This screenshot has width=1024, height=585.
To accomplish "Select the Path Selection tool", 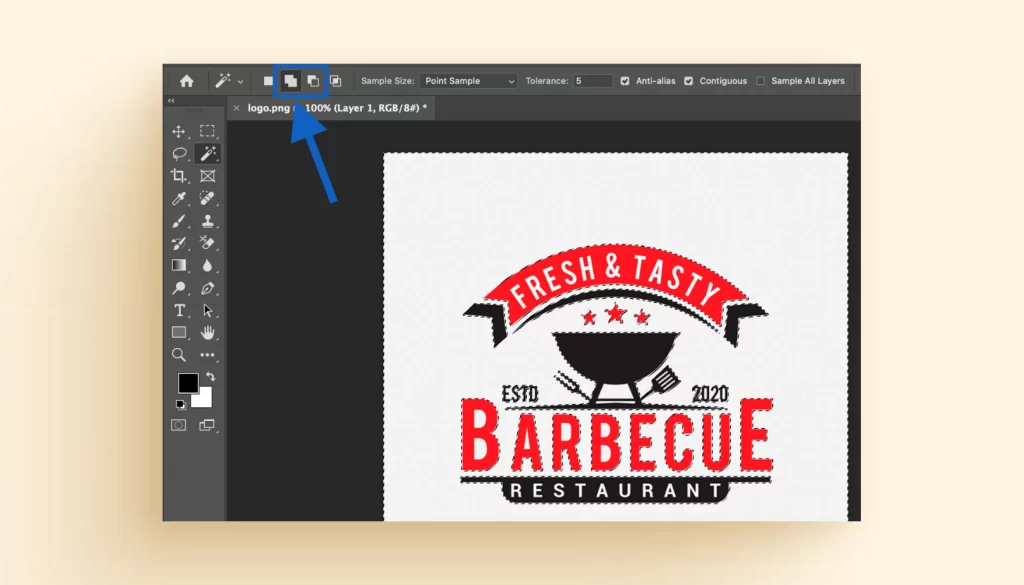I will pos(208,310).
